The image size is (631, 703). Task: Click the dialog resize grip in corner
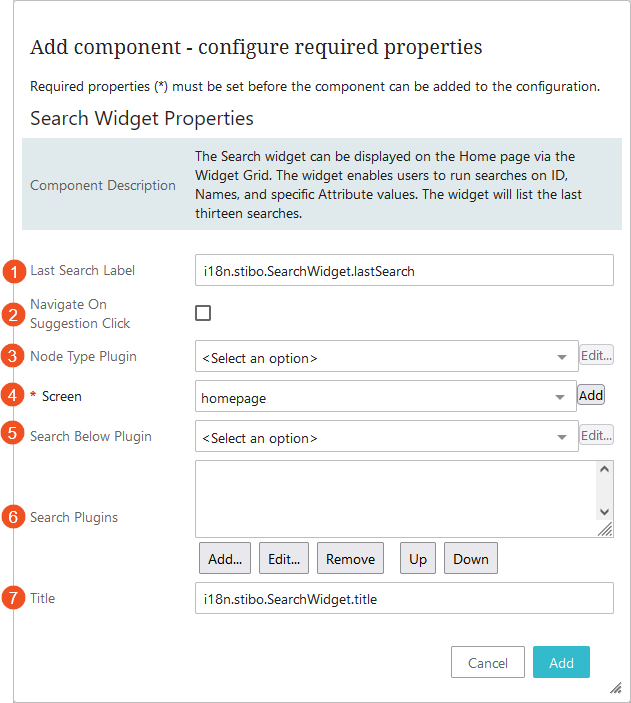pos(615,689)
